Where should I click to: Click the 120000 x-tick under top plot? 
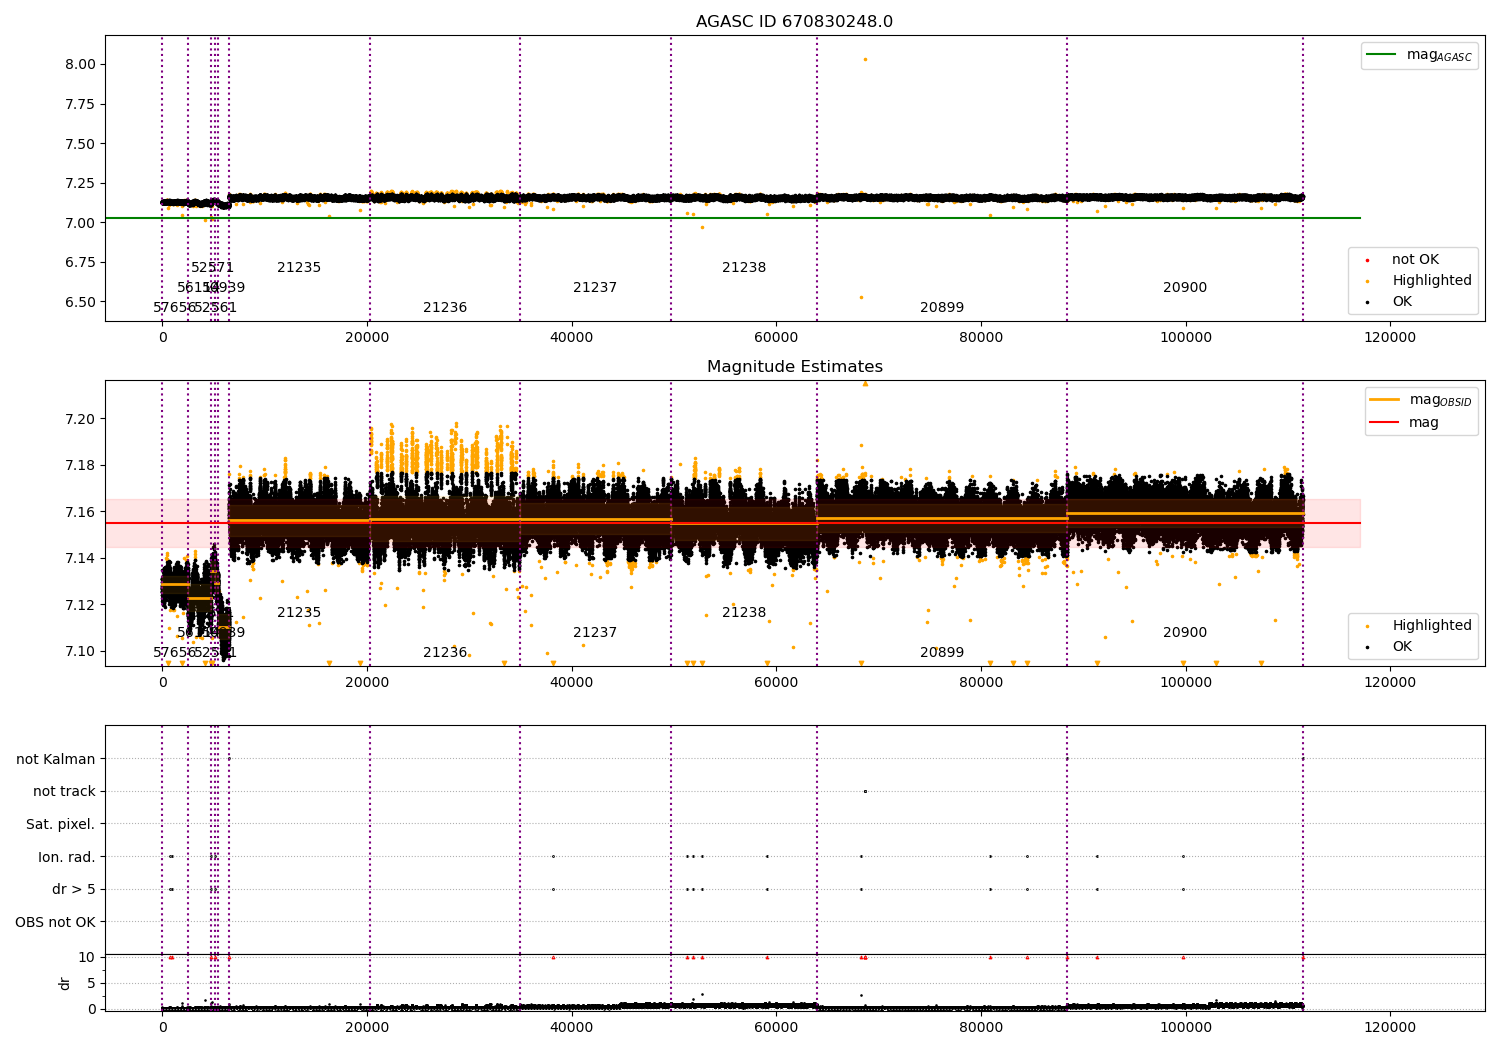[x=1390, y=338]
